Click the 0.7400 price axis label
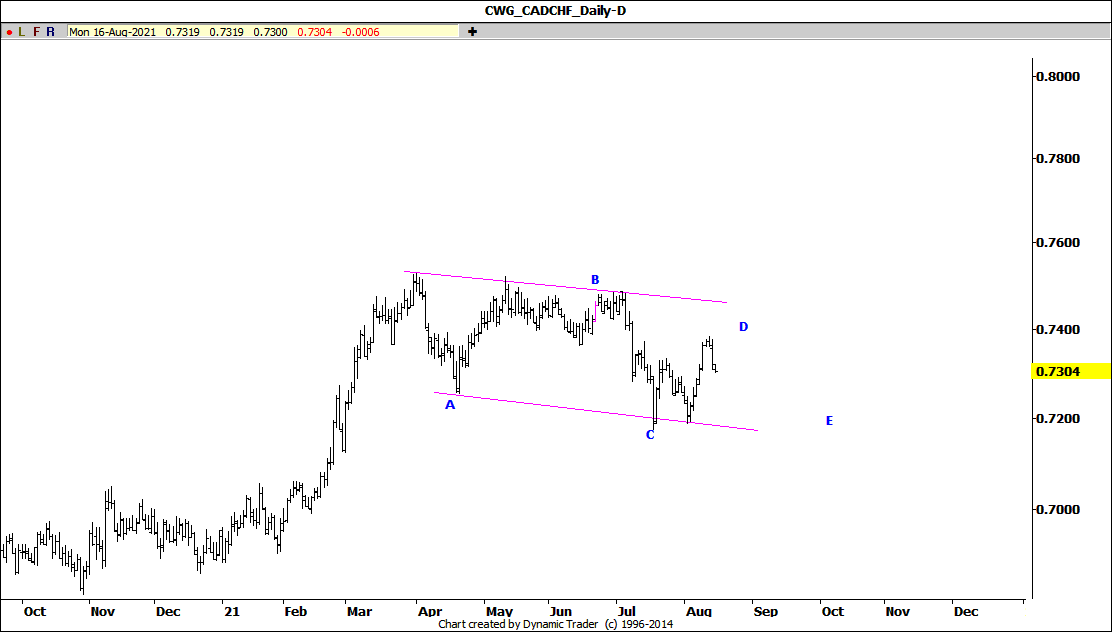The image size is (1112, 632). pos(1058,330)
